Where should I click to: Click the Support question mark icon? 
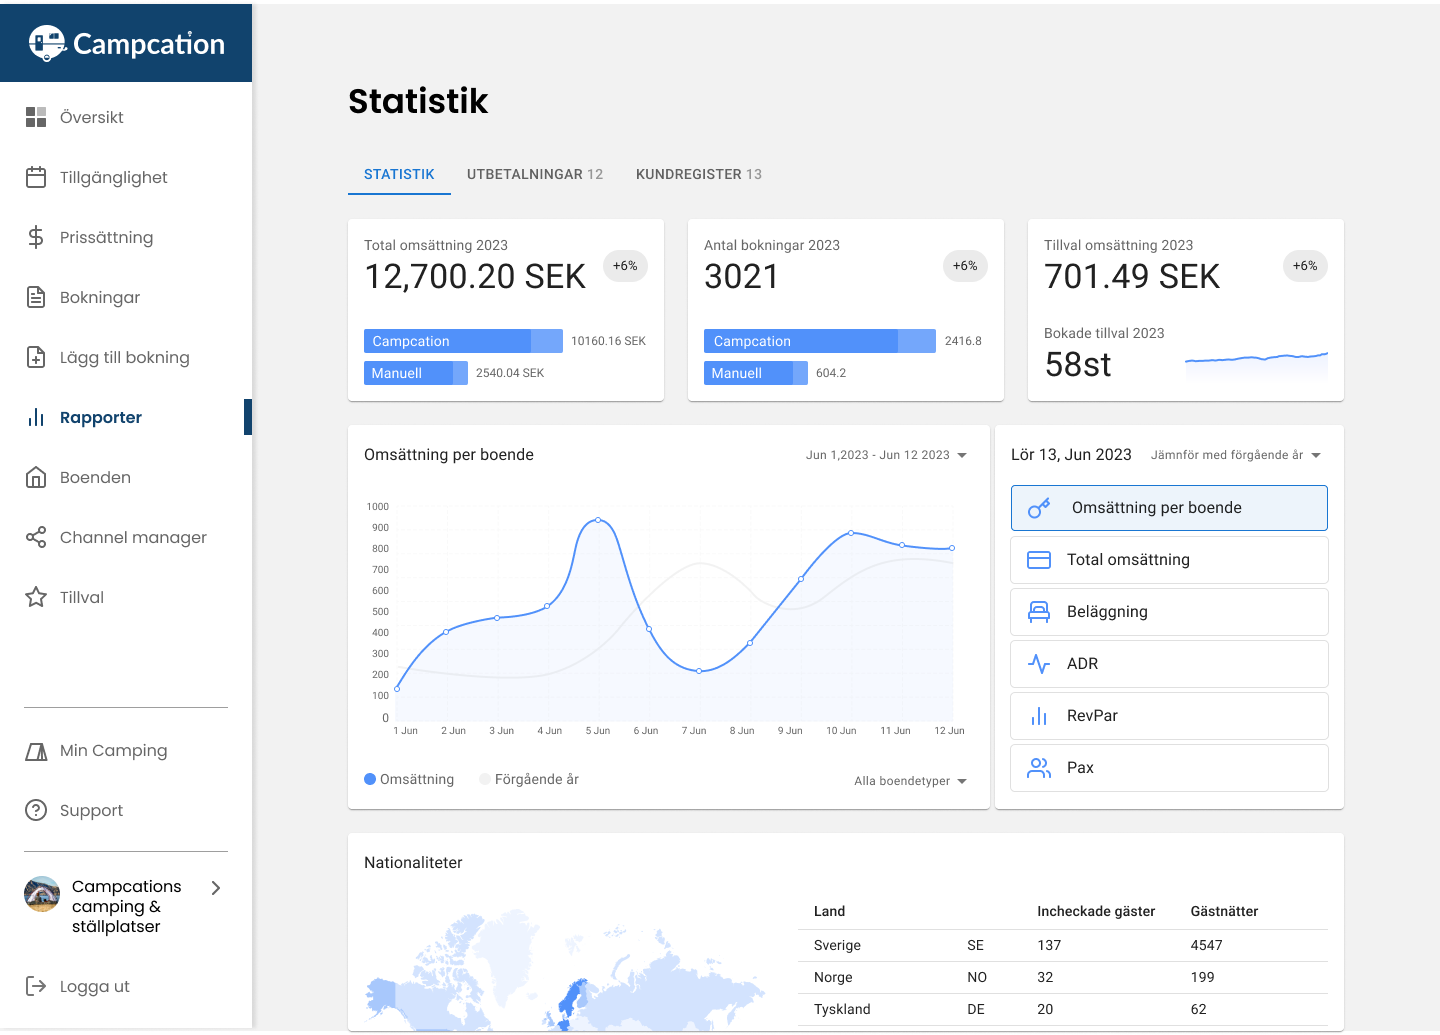tap(36, 810)
